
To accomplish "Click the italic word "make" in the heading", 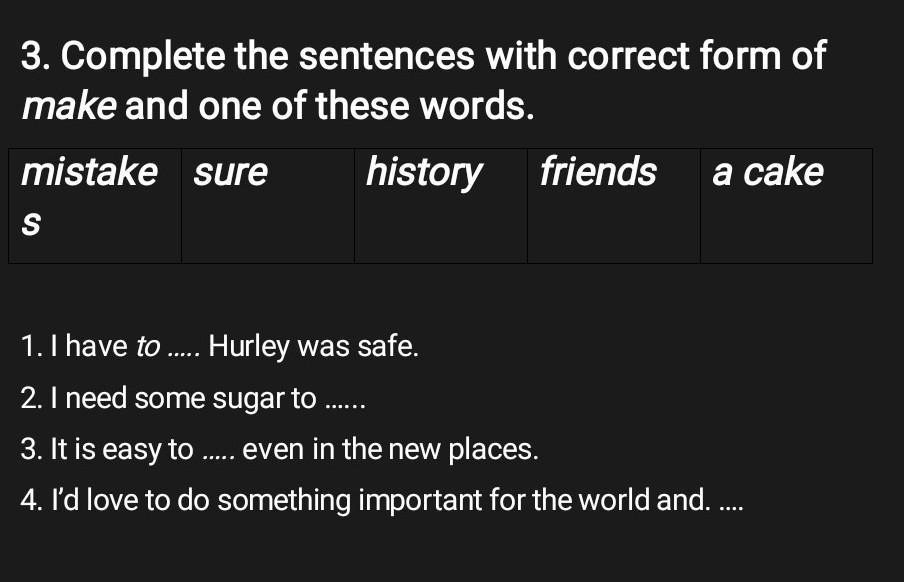I will [68, 105].
